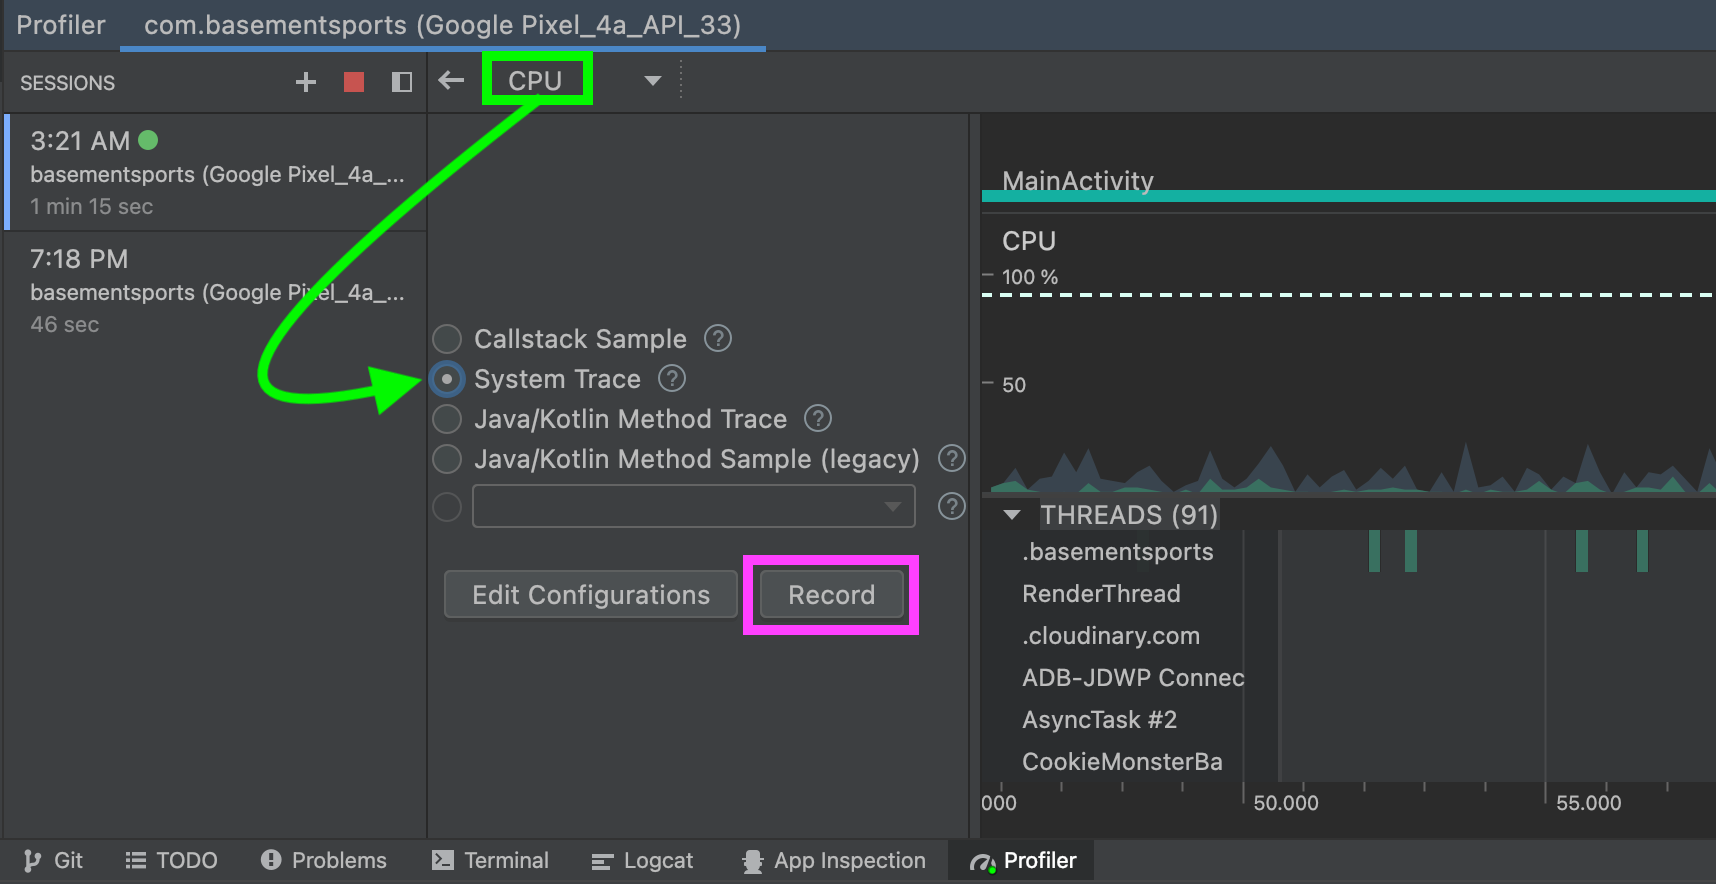
Task: Collapse the Sessions pane with panel icon
Action: coord(402,82)
